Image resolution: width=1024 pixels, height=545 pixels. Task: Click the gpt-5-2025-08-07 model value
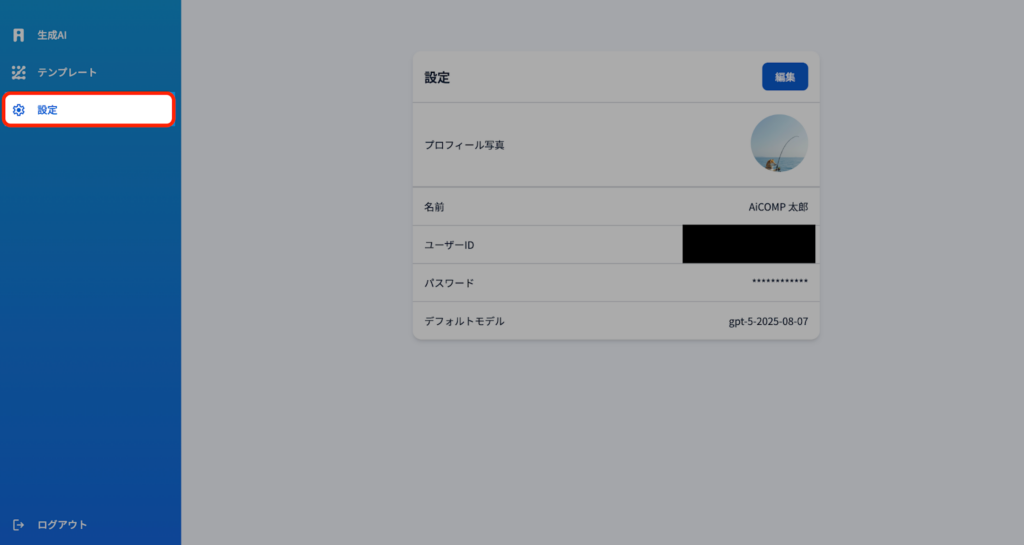(x=767, y=322)
